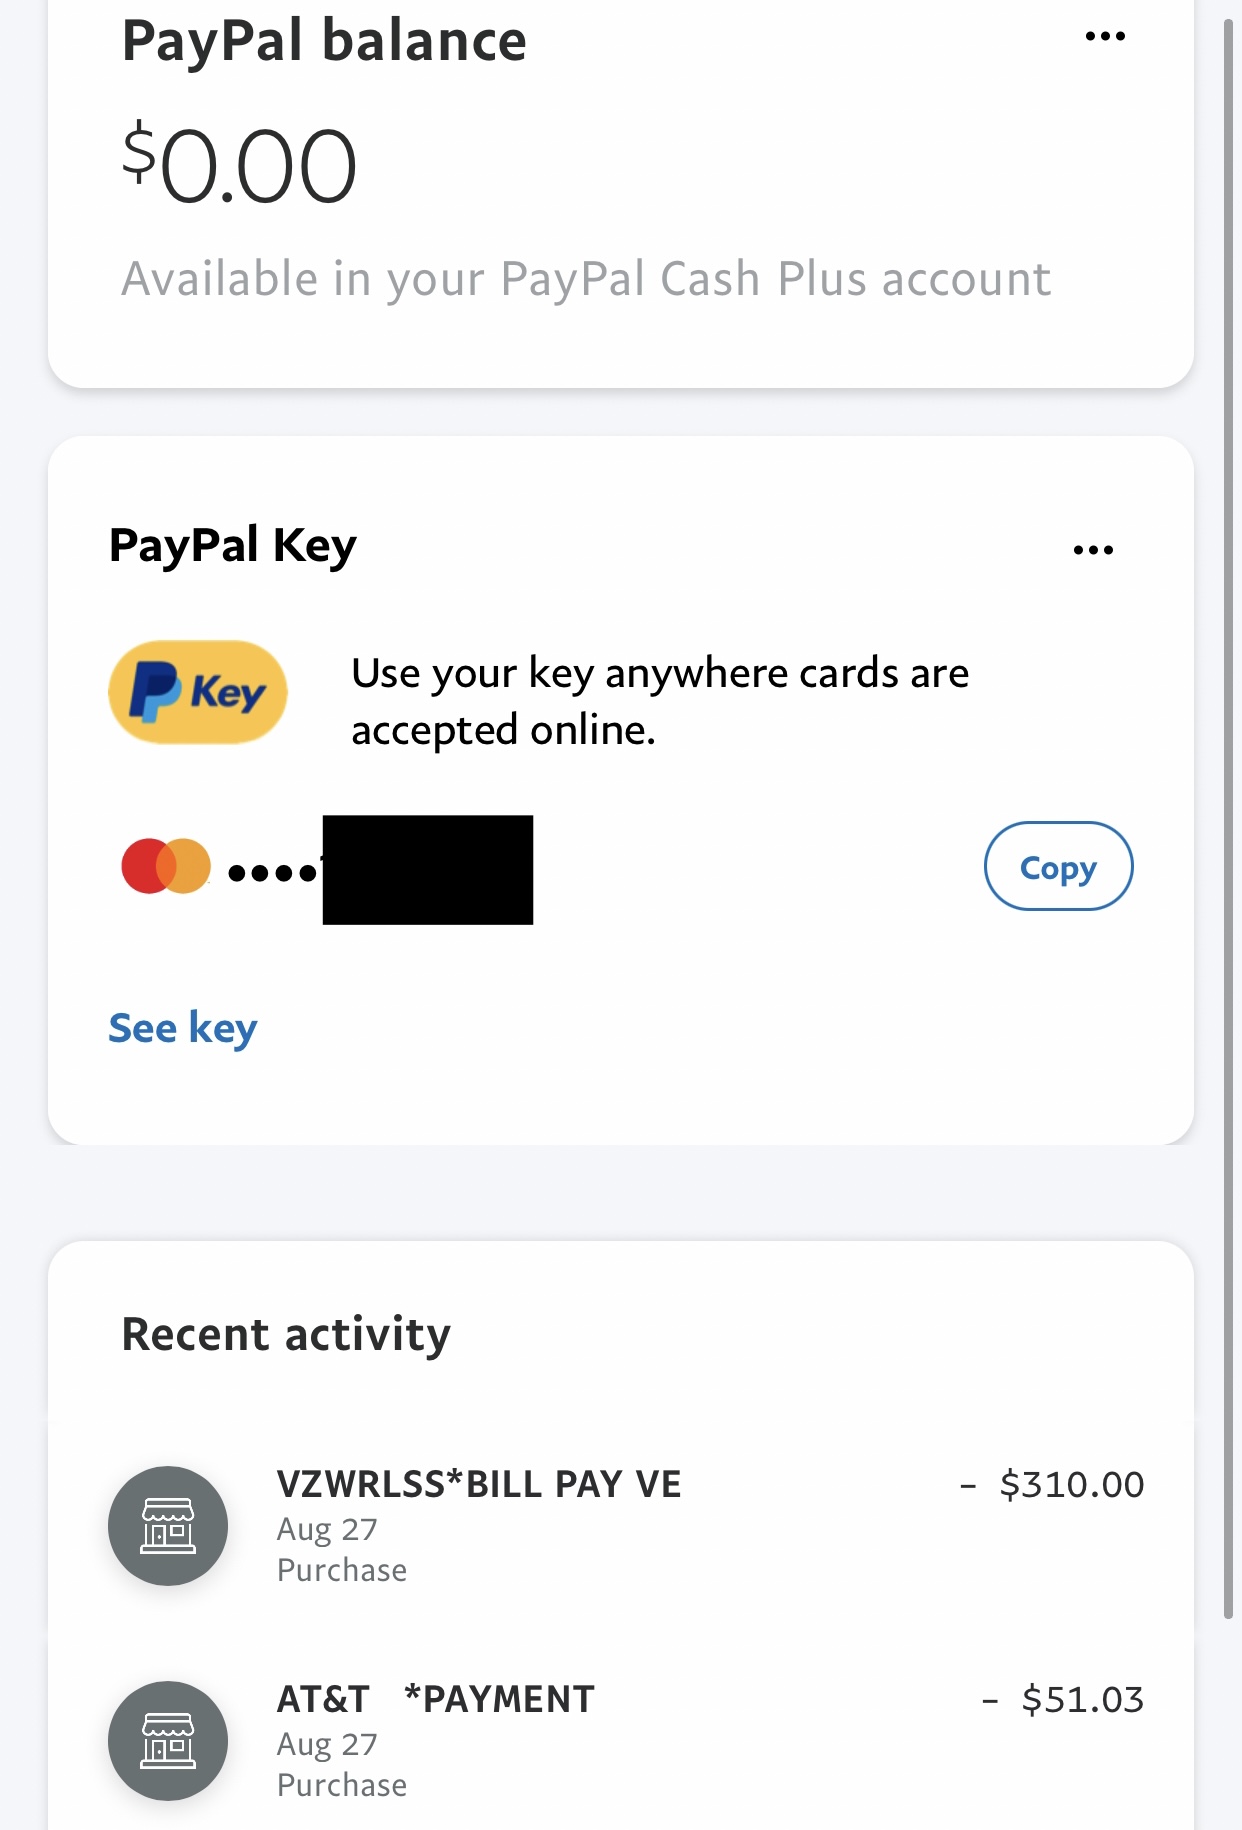Image resolution: width=1242 pixels, height=1830 pixels.
Task: Tap the Recent activity heading
Action: pyautogui.click(x=284, y=1333)
